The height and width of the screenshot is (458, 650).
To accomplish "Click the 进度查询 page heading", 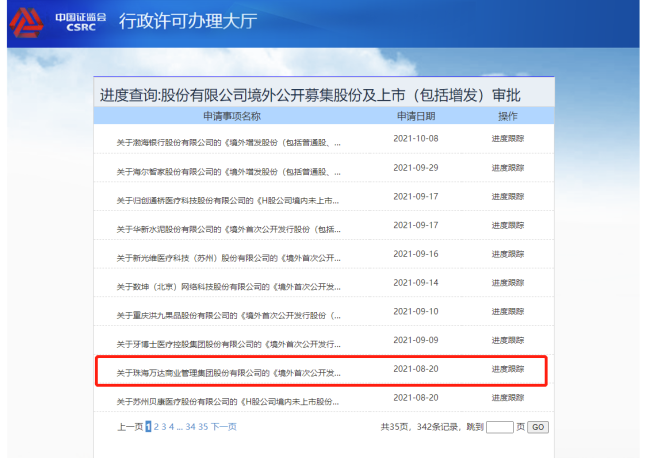I will tap(310, 95).
